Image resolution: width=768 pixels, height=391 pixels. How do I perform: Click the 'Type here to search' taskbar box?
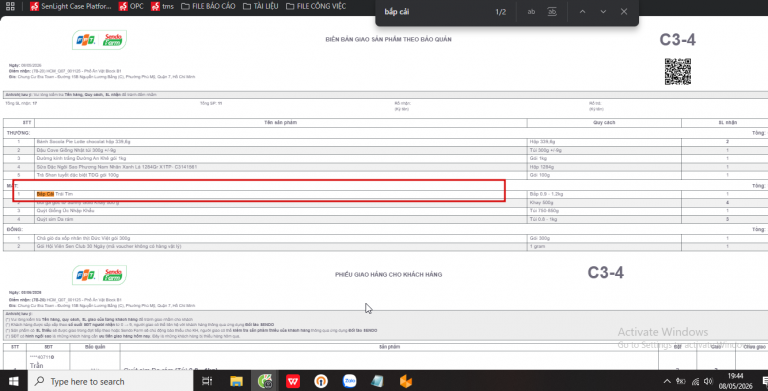111,381
